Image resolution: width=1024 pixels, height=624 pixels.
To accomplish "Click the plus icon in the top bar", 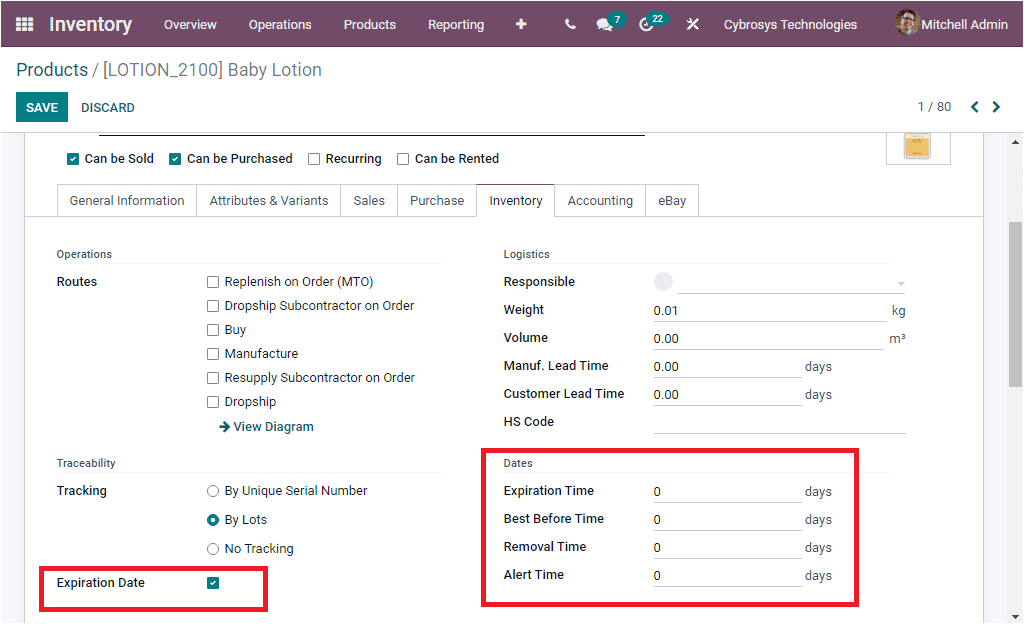I will point(521,23).
